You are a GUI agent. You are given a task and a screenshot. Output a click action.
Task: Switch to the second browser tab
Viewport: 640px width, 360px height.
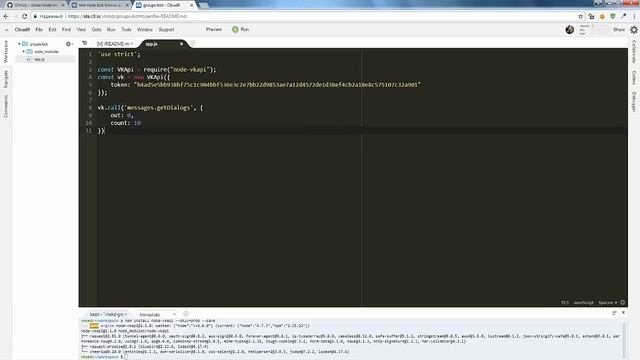pyautogui.click(x=100, y=5)
